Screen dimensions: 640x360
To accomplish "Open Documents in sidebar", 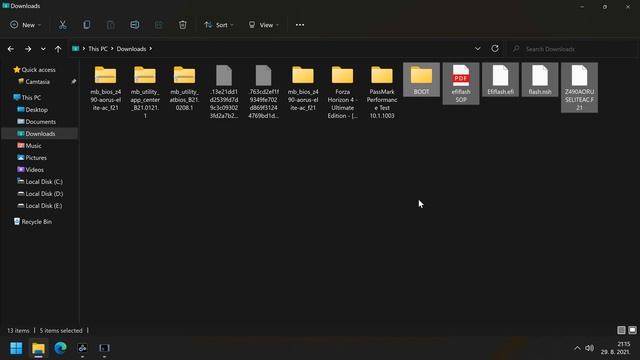I will point(40,122).
